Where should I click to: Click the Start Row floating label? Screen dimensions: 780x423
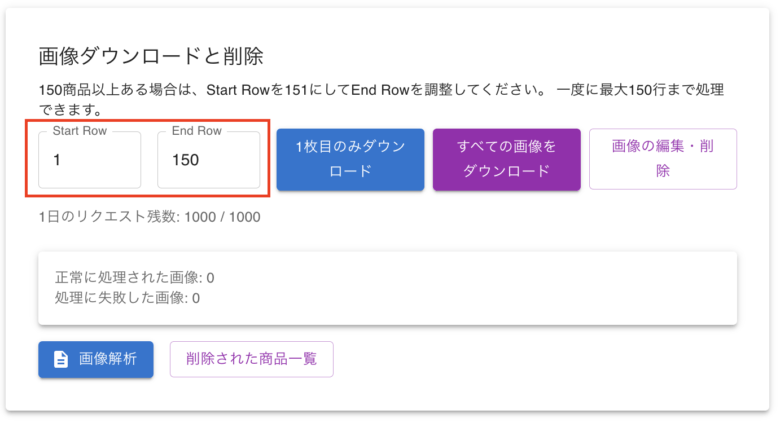80,131
